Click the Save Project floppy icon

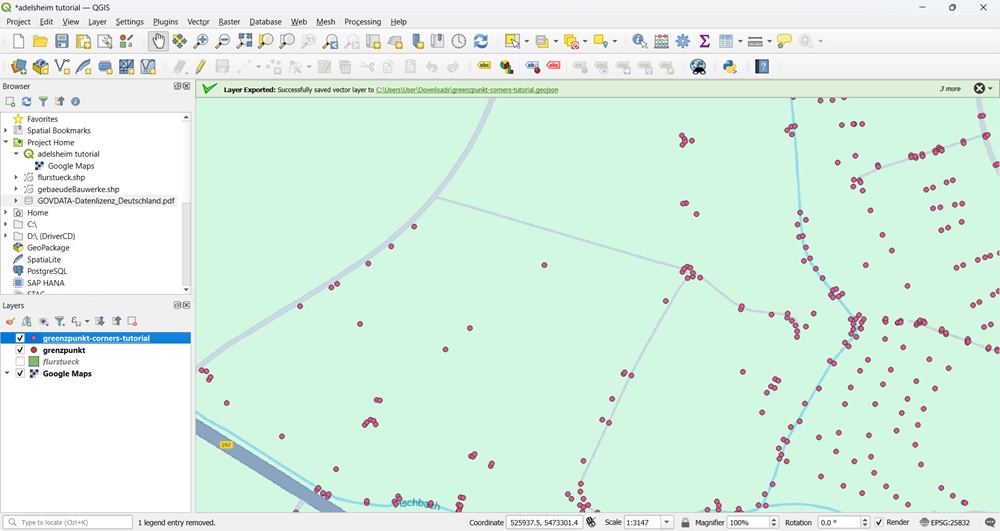62,41
